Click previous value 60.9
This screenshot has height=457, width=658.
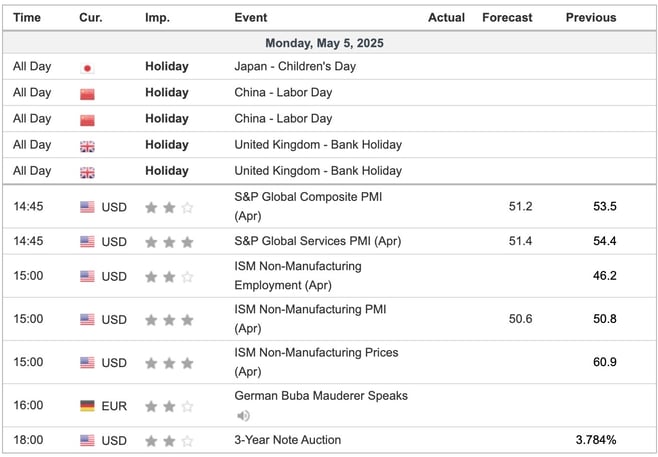pos(605,362)
